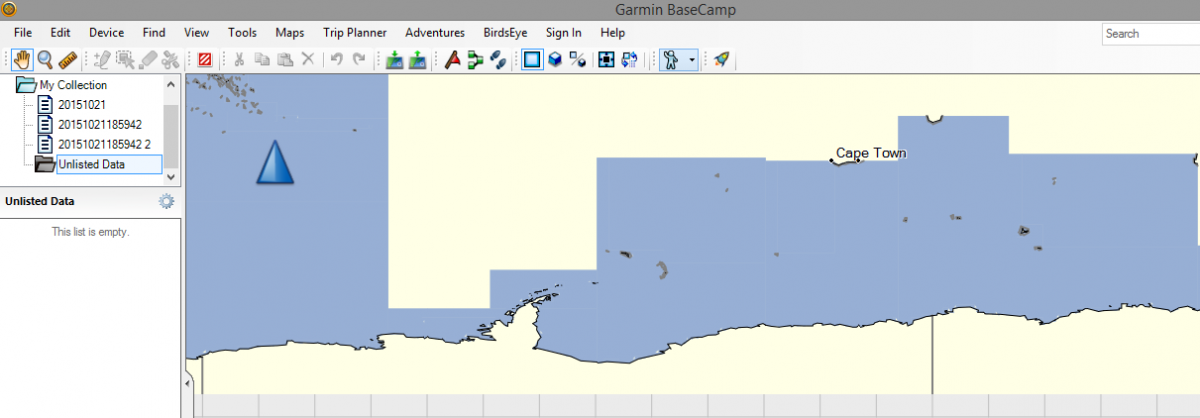
Task: Select list 20151021
Action: point(82,104)
